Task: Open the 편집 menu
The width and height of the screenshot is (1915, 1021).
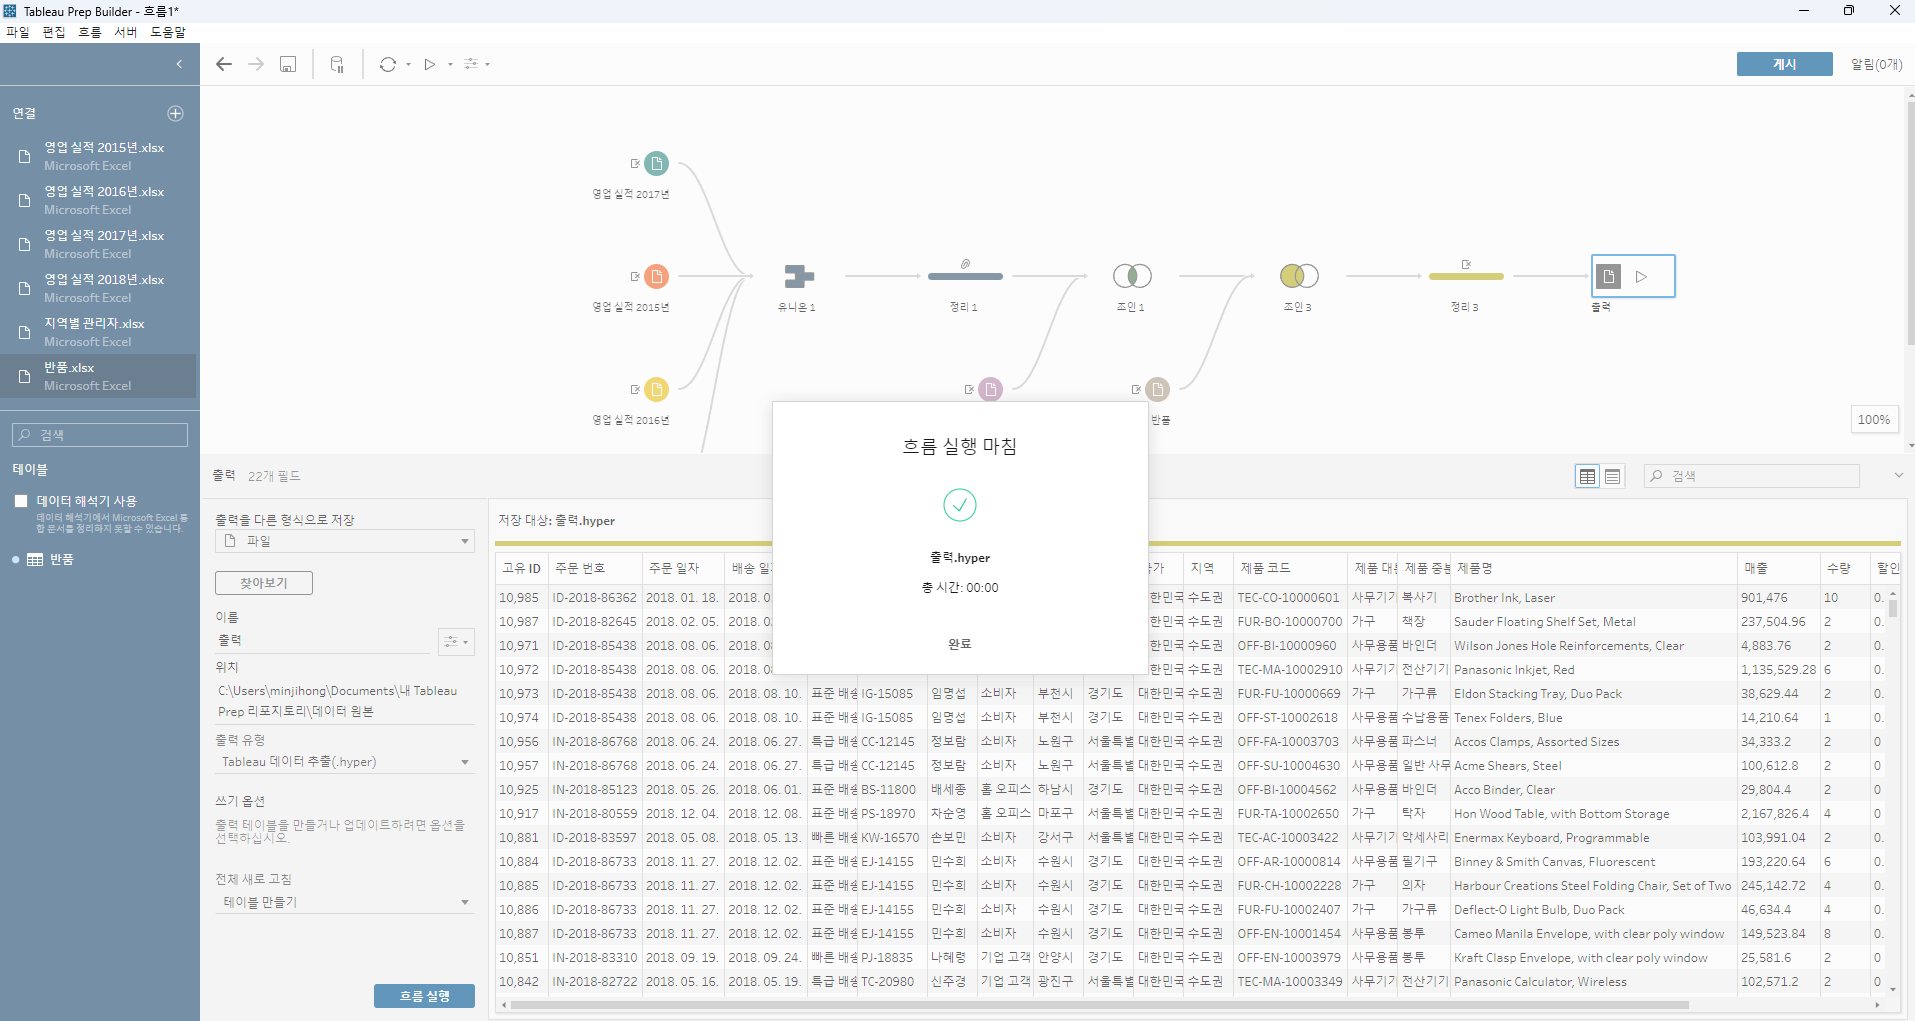Action: [x=54, y=32]
